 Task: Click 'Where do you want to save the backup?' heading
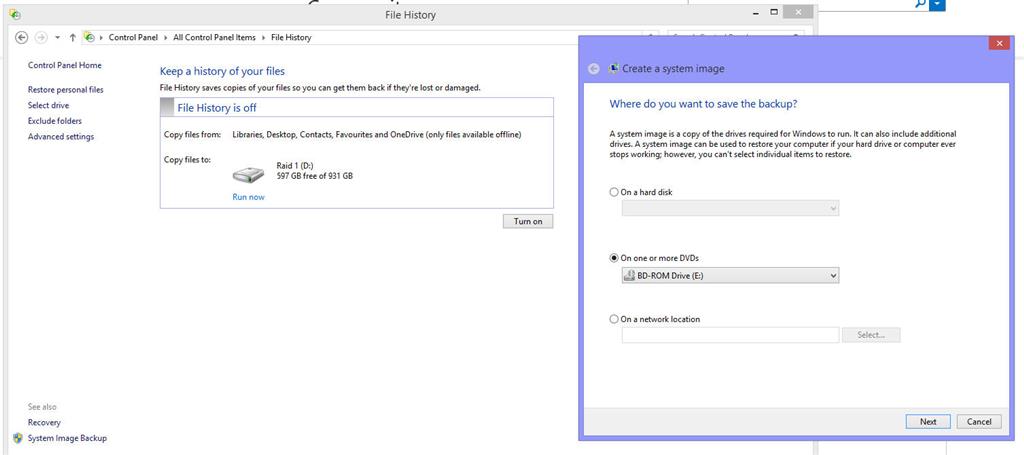tap(703, 104)
